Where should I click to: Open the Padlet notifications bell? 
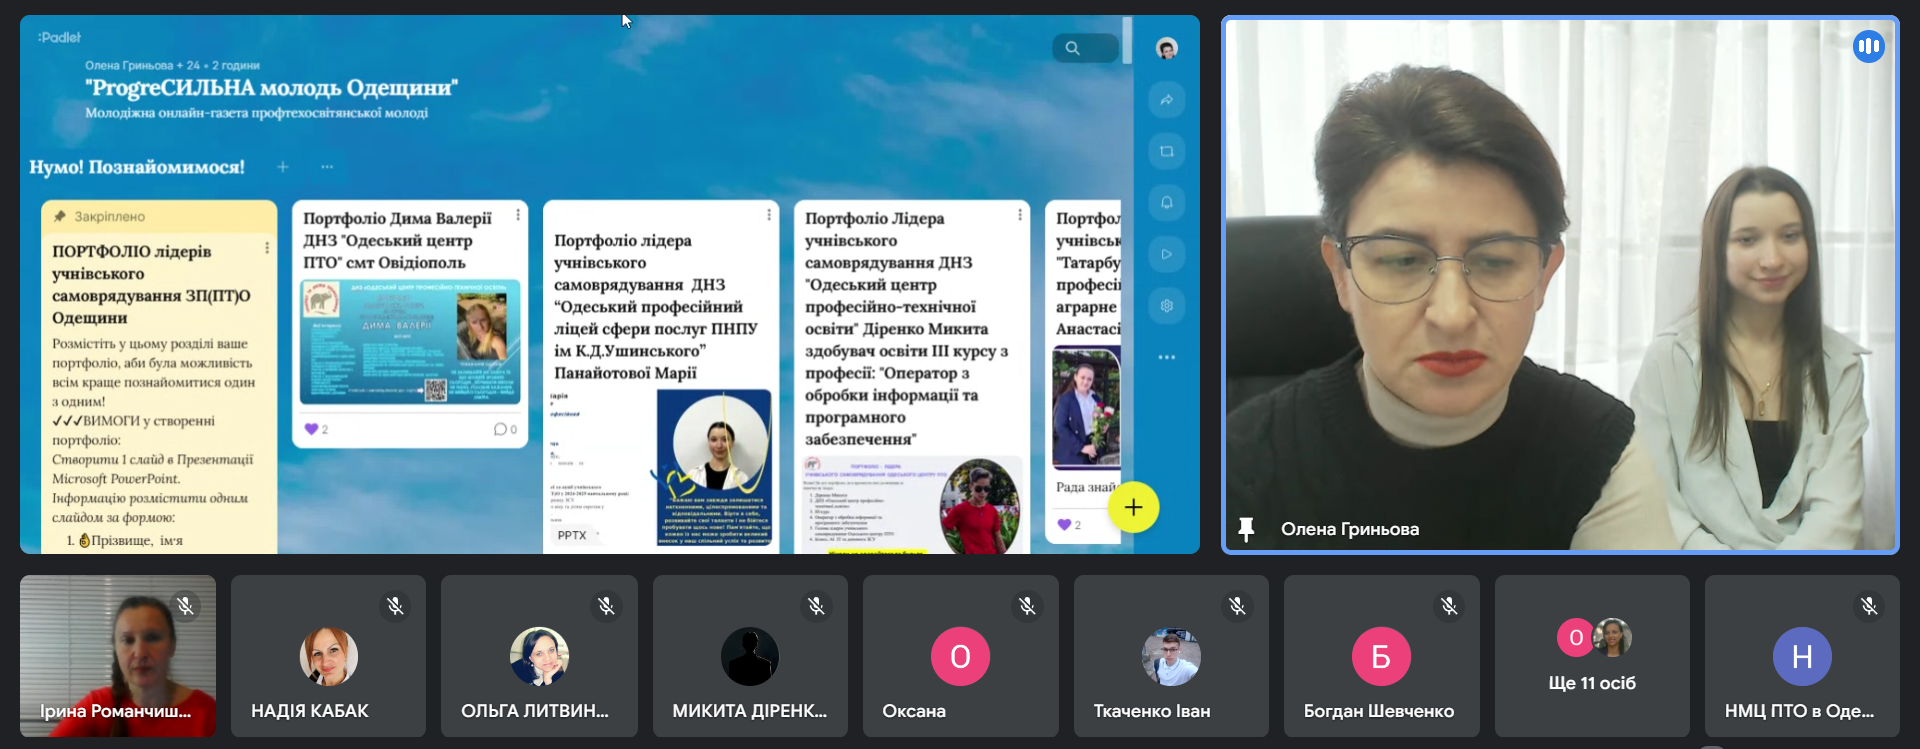[1166, 203]
